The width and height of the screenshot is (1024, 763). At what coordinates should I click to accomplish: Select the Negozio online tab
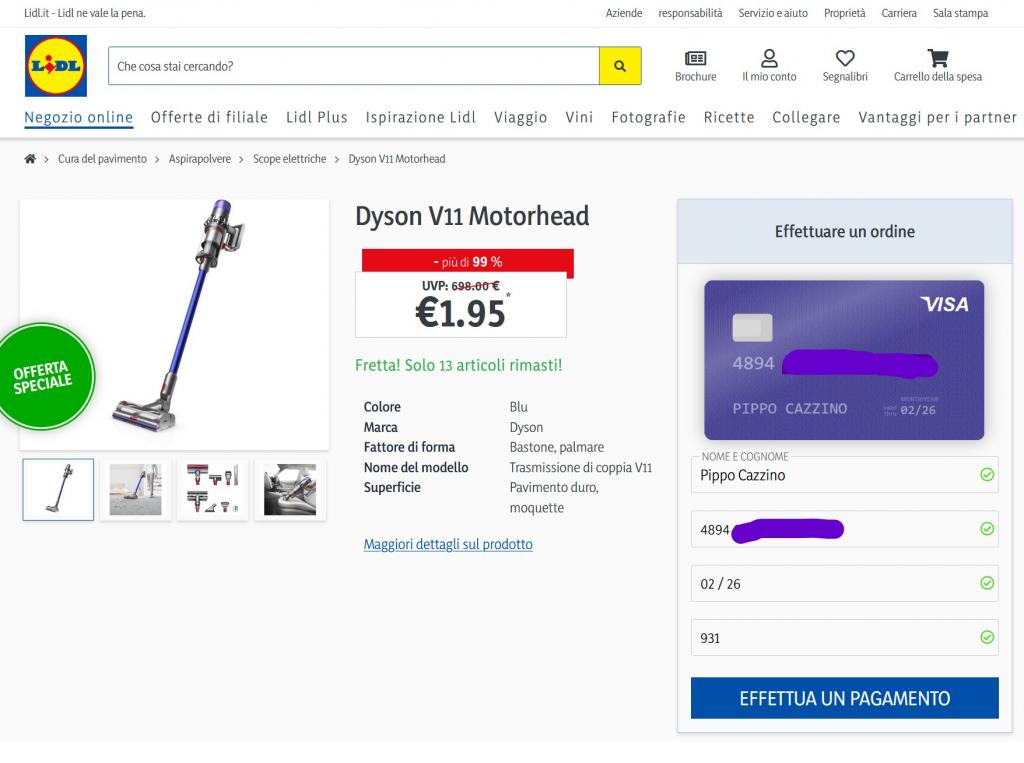79,118
